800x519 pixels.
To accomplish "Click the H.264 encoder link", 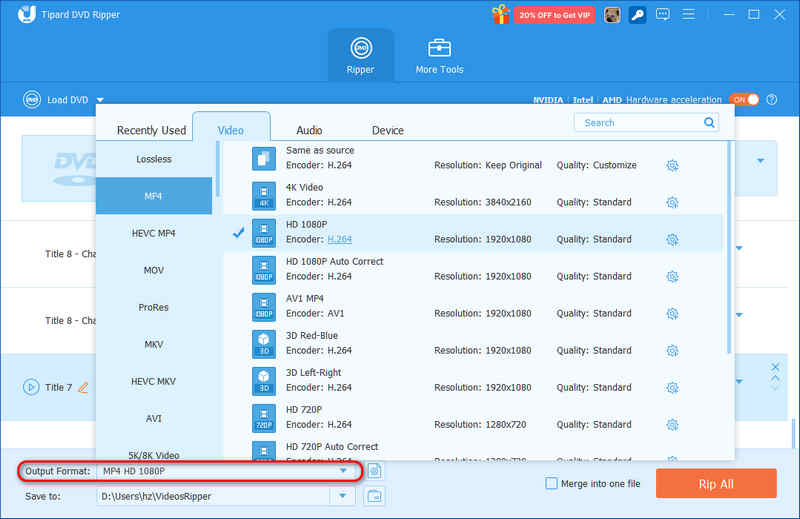I will tap(339, 239).
